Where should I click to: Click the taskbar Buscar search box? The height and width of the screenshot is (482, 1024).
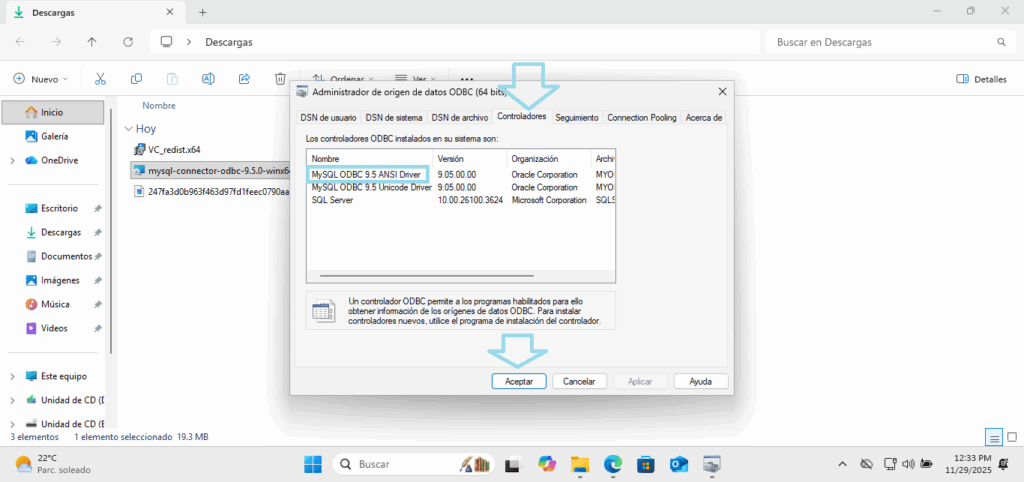pos(415,464)
